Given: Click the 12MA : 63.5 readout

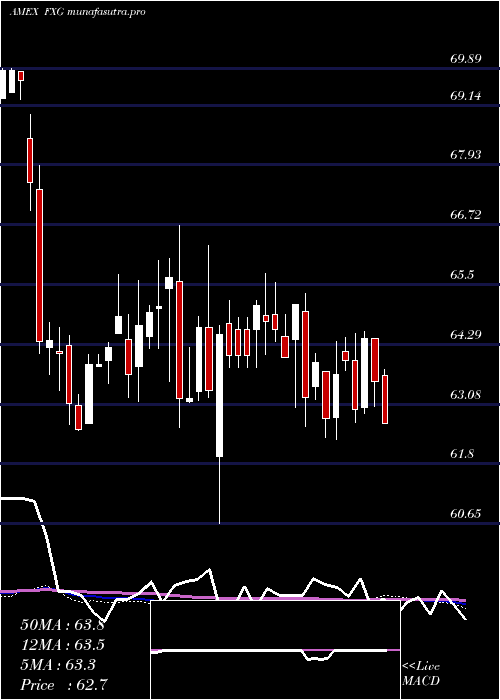Looking at the screenshot, I should tap(62, 645).
